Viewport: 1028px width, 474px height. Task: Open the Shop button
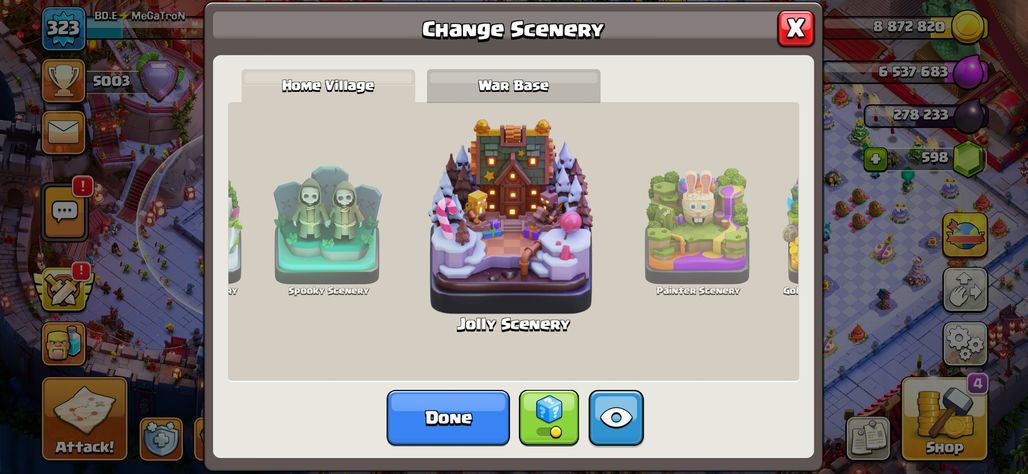click(x=944, y=418)
